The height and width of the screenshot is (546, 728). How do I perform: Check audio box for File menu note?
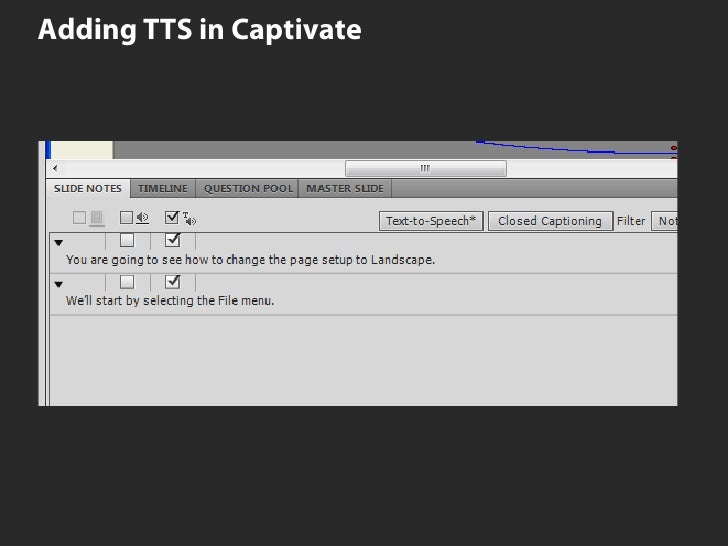click(x=127, y=282)
